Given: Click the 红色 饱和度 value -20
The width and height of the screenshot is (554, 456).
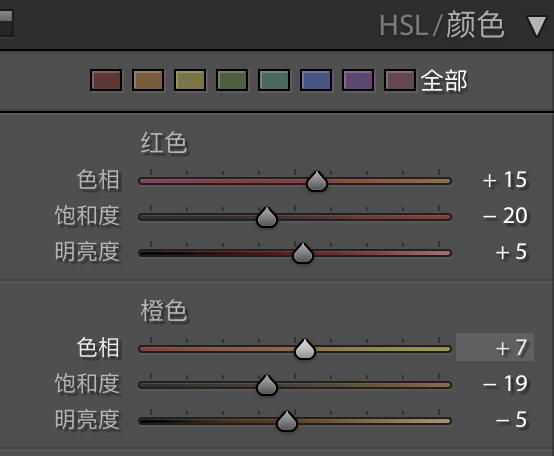Looking at the screenshot, I should [x=505, y=216].
